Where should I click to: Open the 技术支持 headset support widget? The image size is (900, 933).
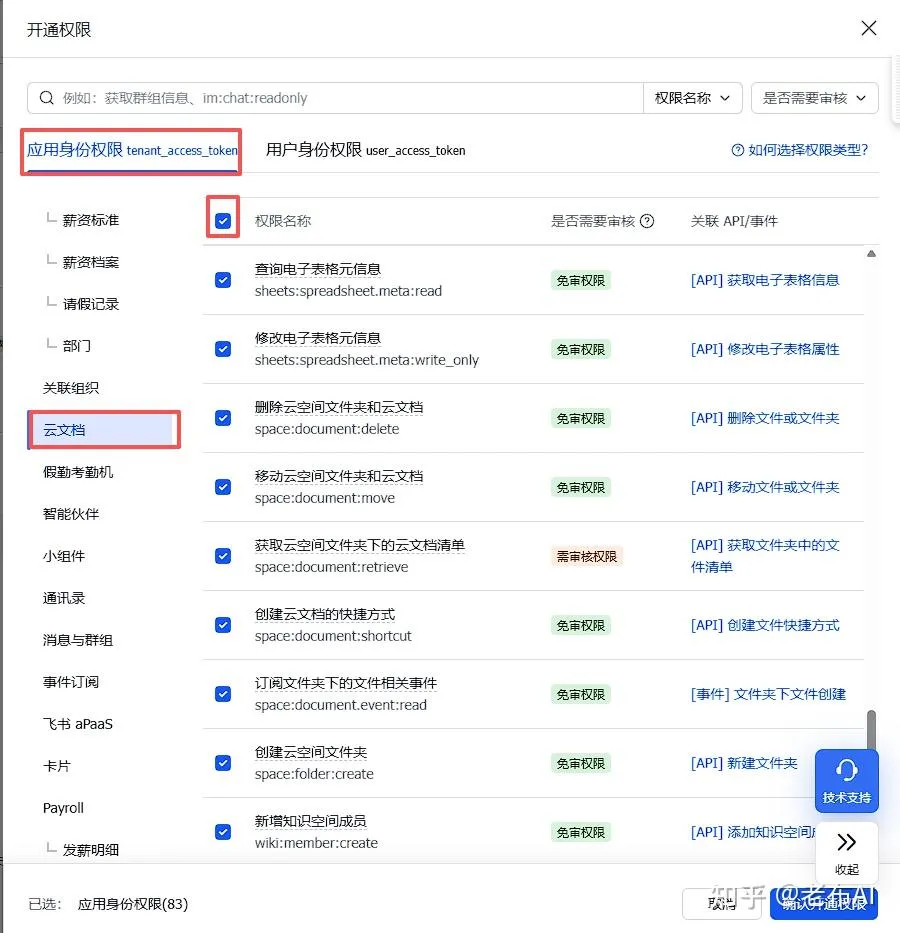[846, 781]
